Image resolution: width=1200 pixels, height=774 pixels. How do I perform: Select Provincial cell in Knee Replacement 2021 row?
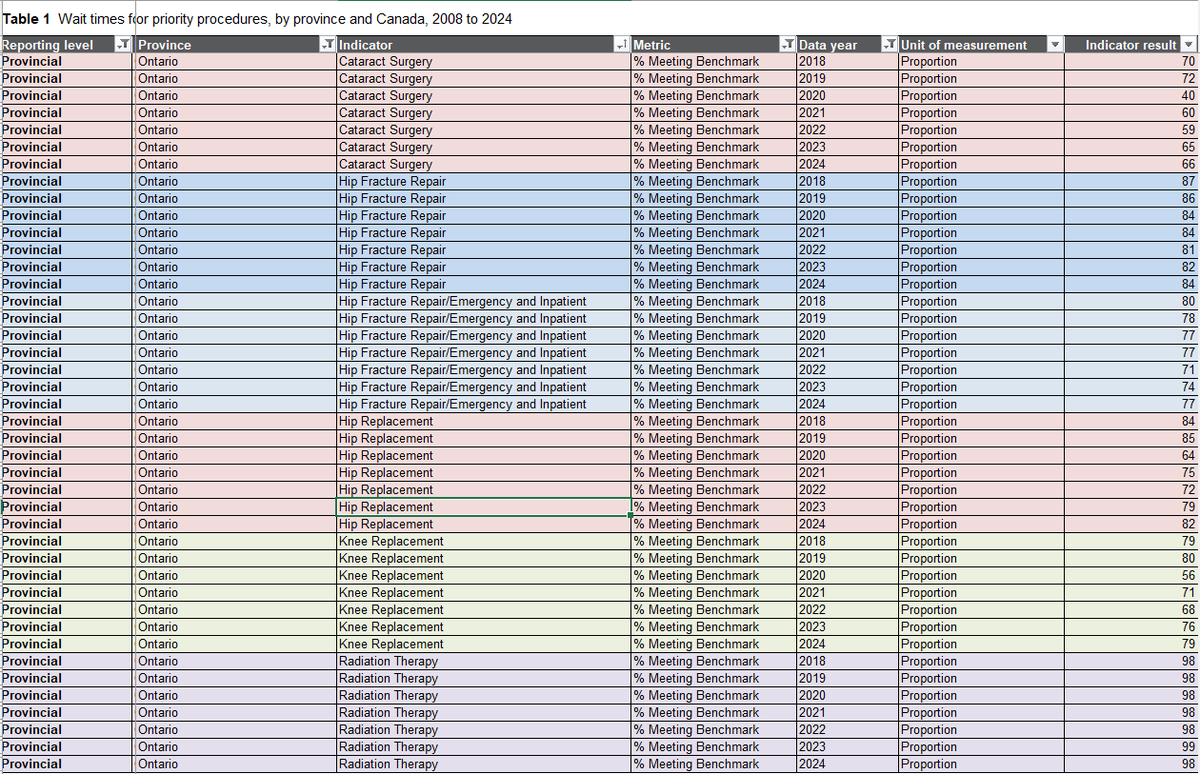67,592
